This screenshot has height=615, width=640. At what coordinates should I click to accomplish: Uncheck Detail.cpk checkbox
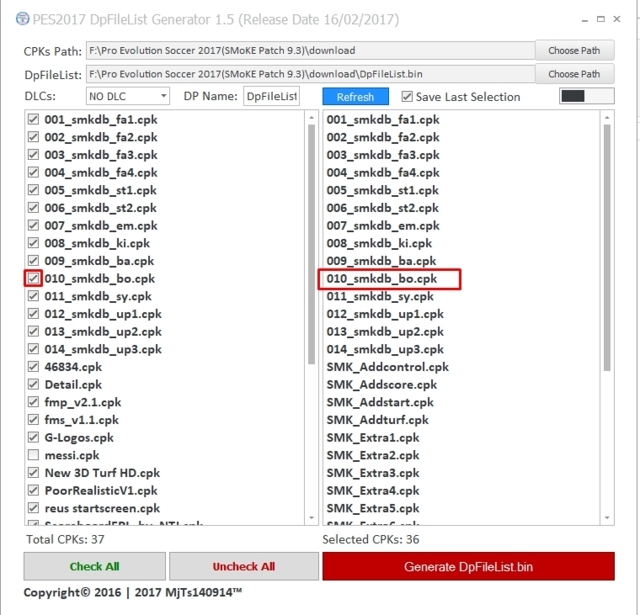pos(33,384)
